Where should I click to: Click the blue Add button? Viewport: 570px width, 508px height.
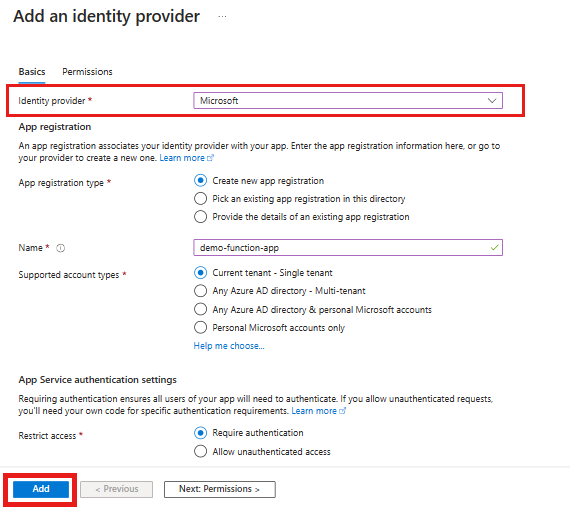41,489
